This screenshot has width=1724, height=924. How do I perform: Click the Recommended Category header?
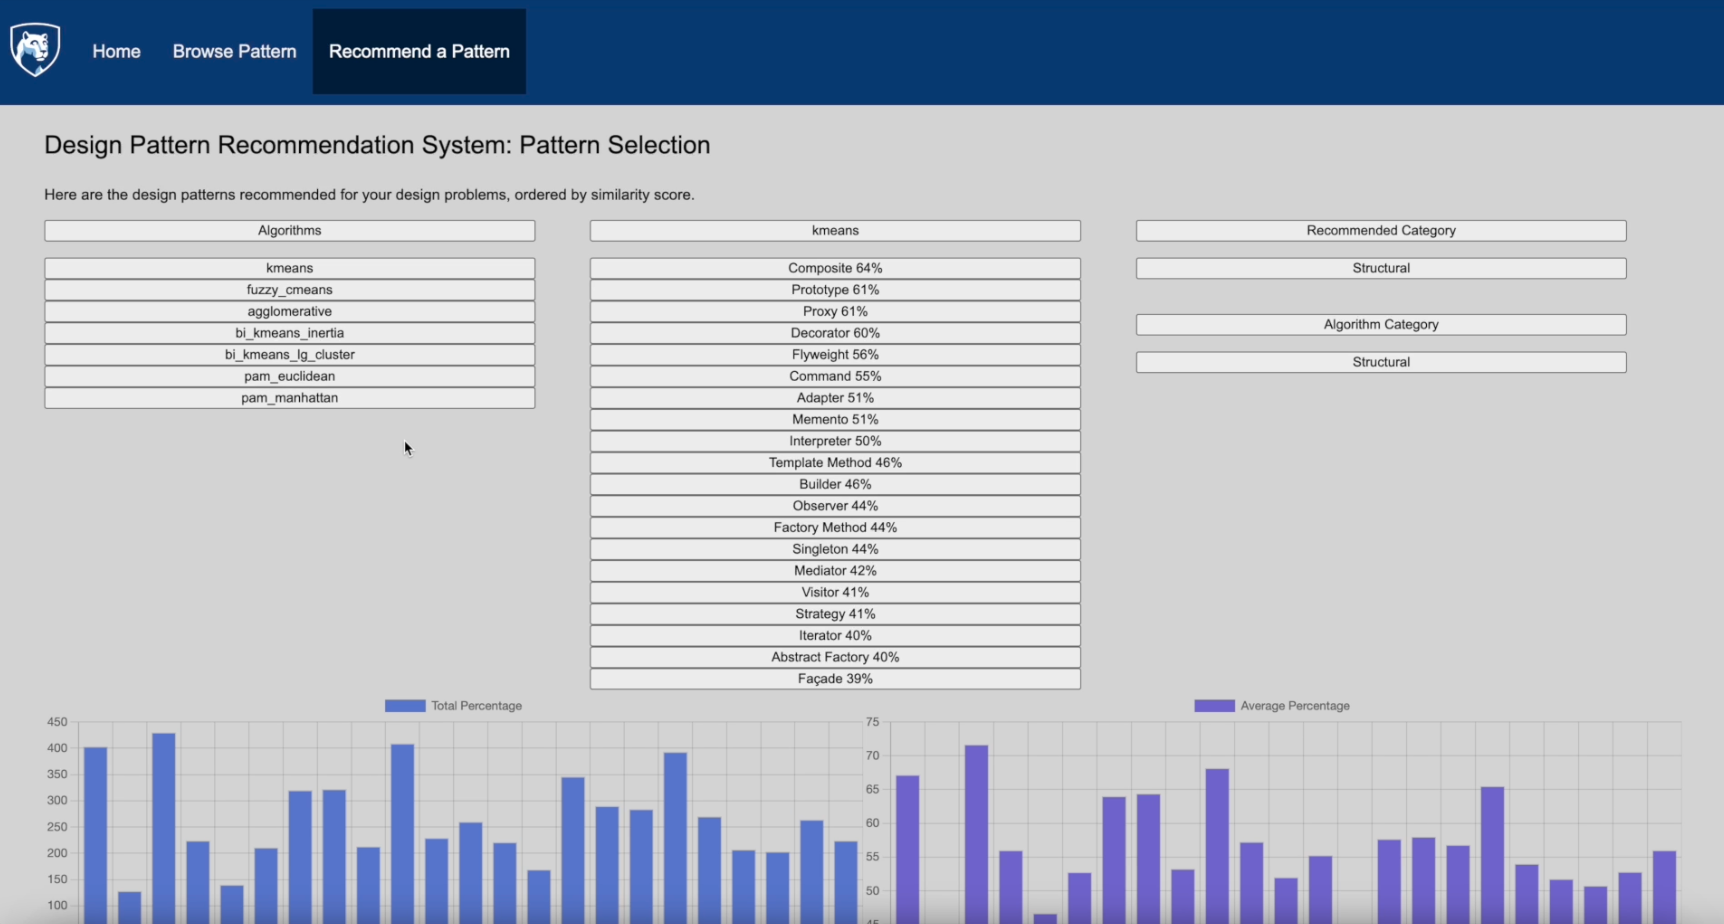1381,230
